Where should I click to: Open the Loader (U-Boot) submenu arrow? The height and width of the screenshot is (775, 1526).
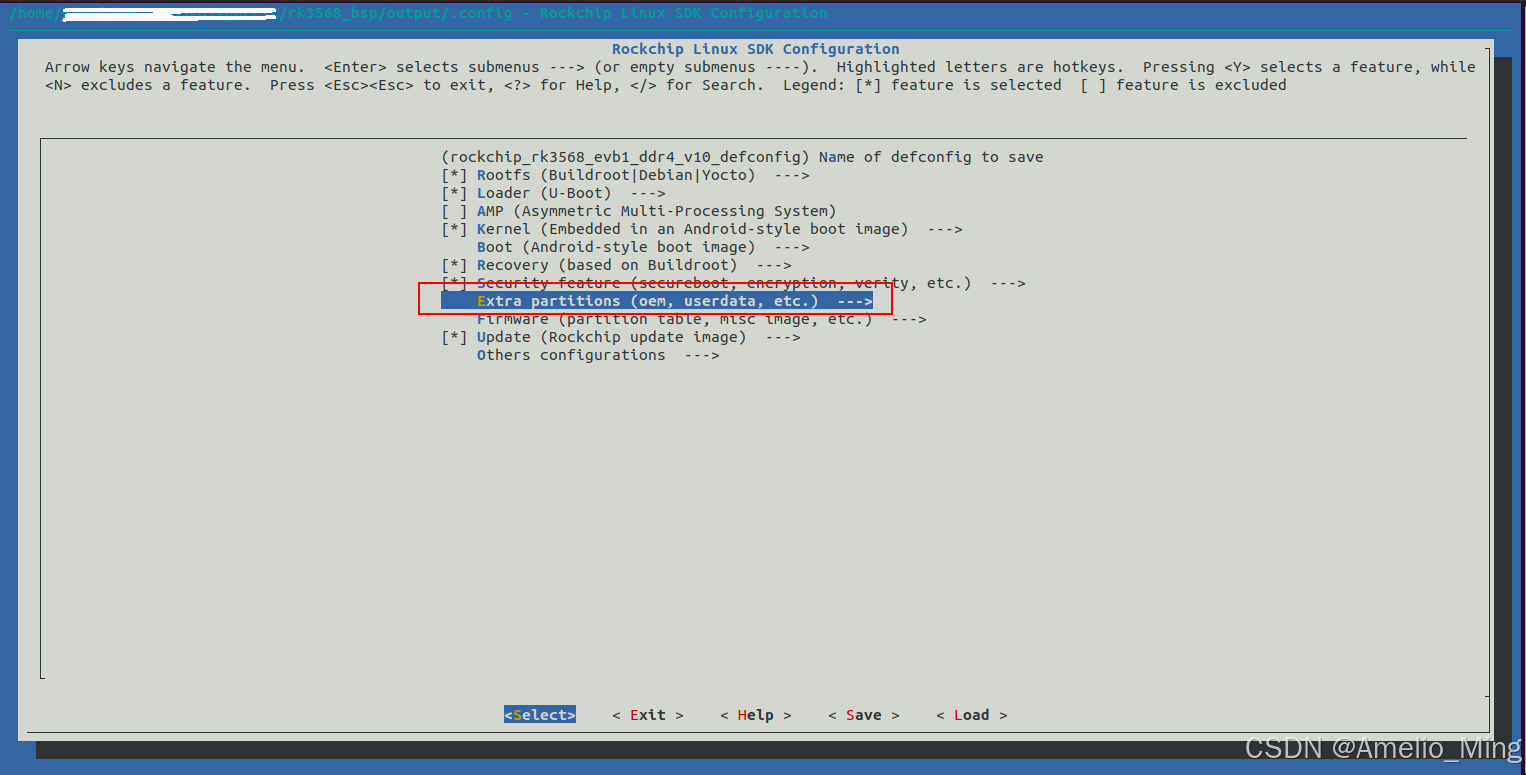[x=648, y=193]
